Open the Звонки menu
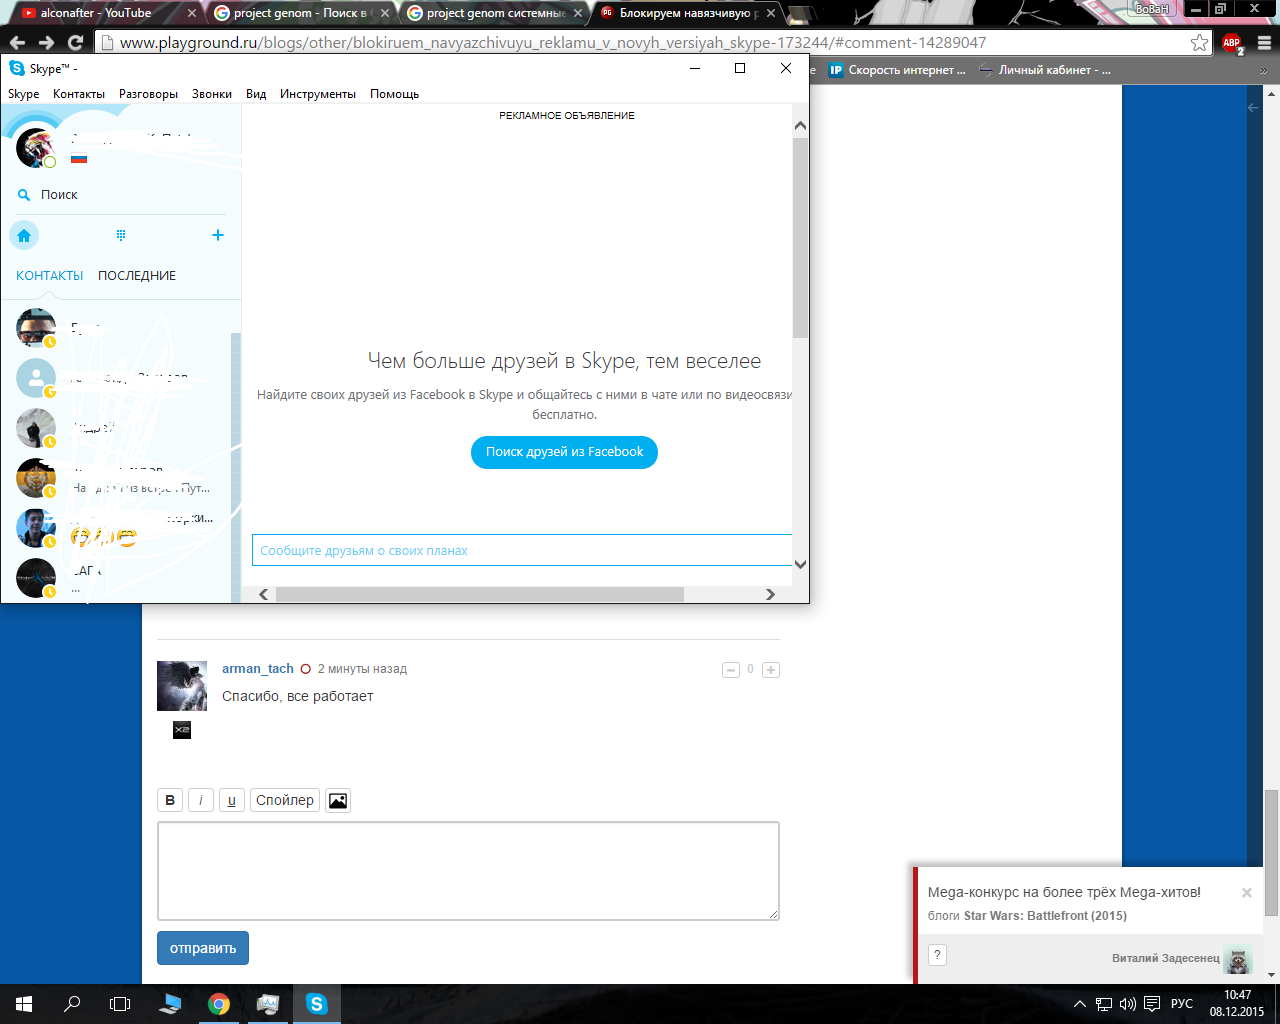Image resolution: width=1280 pixels, height=1024 pixels. click(212, 94)
